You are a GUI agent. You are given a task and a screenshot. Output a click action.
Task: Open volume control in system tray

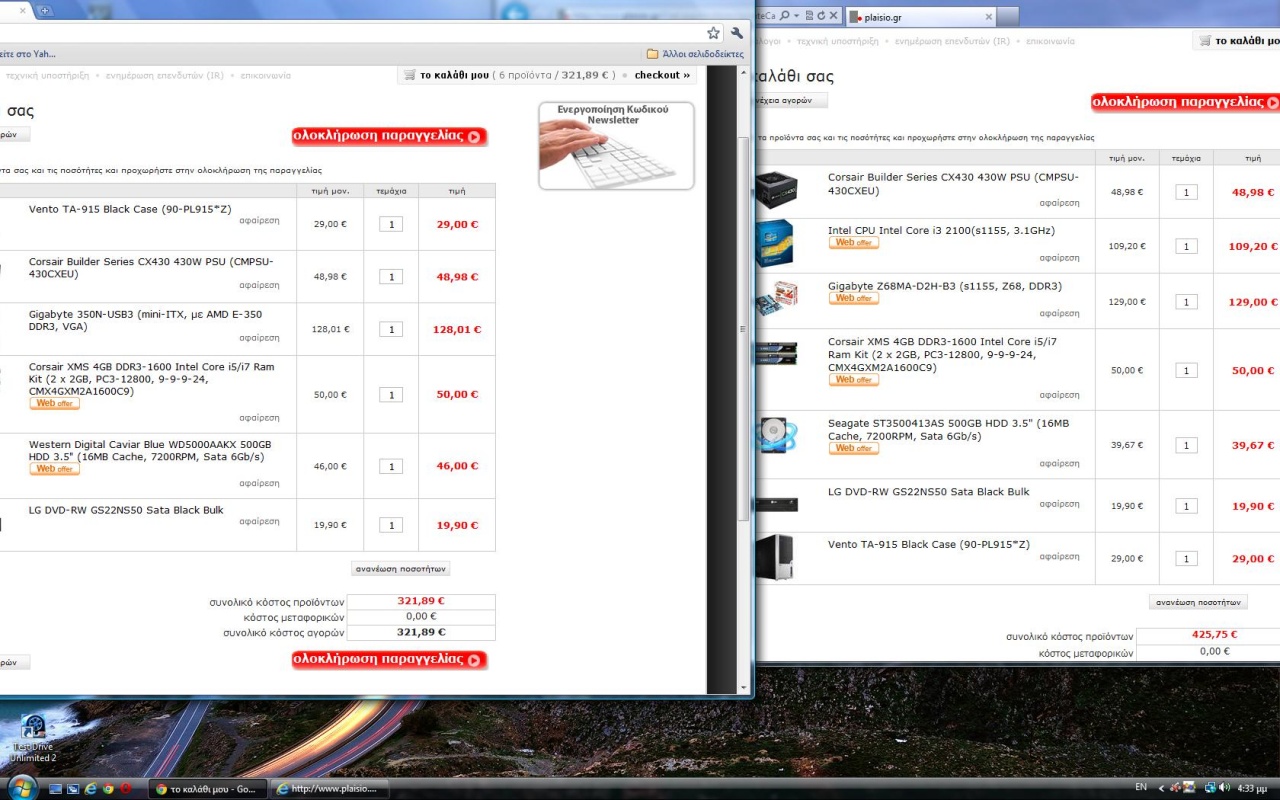click(1224, 788)
